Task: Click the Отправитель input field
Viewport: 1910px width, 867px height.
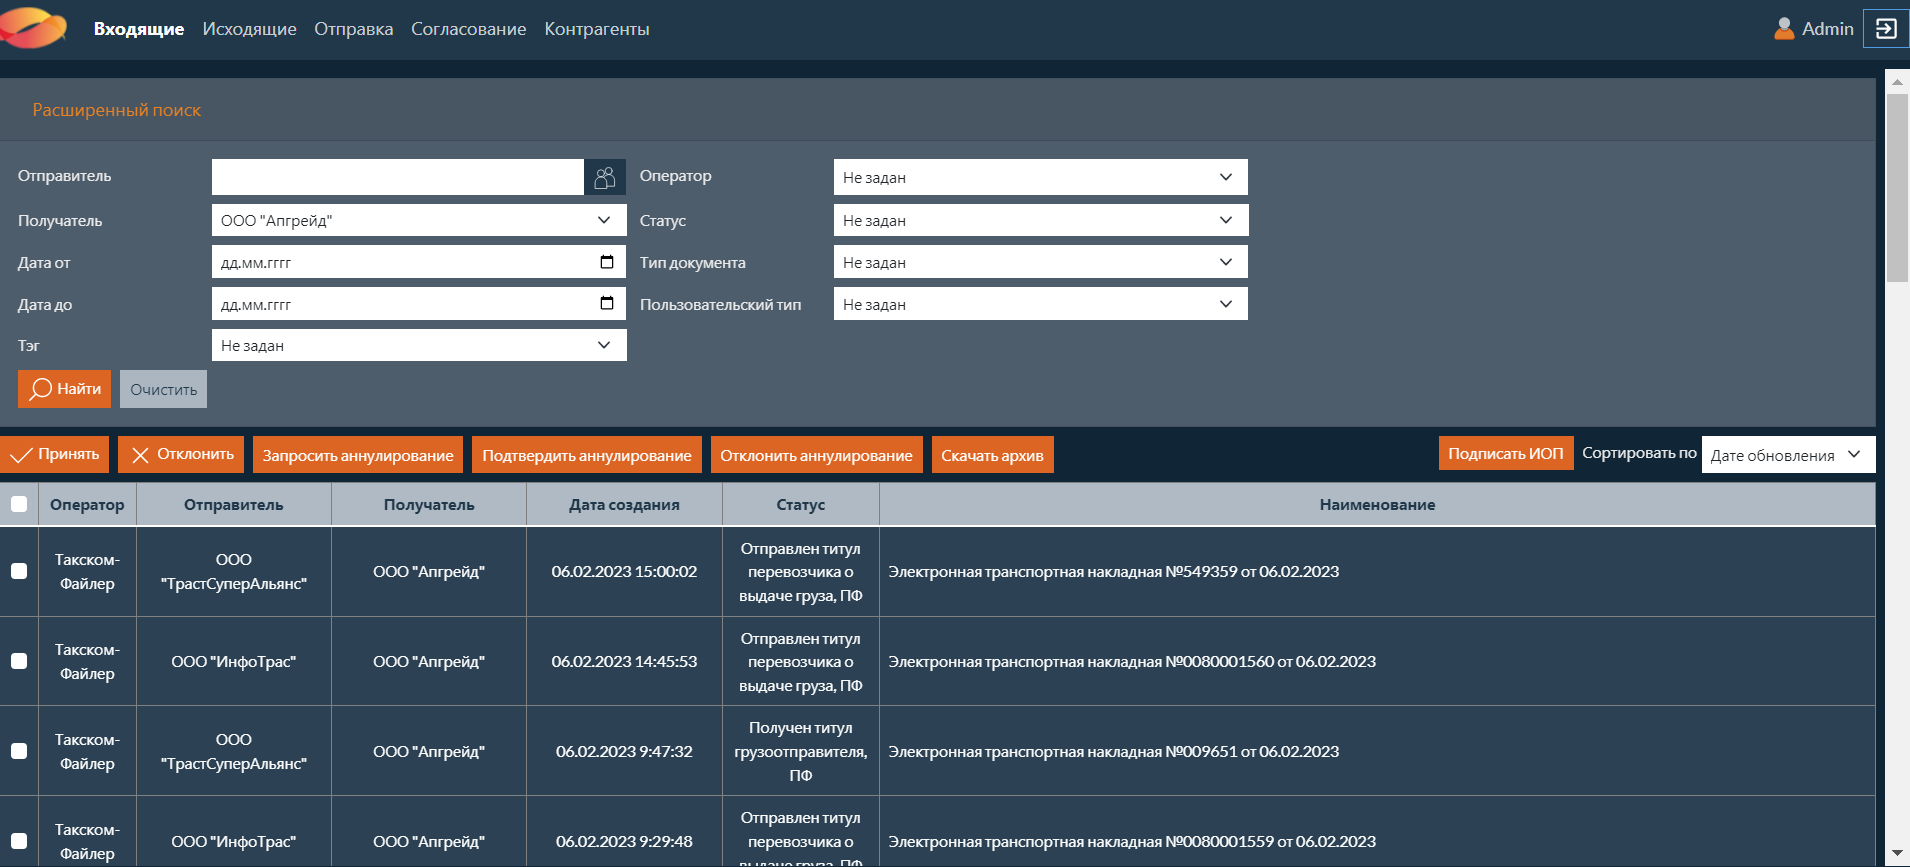Action: (398, 177)
